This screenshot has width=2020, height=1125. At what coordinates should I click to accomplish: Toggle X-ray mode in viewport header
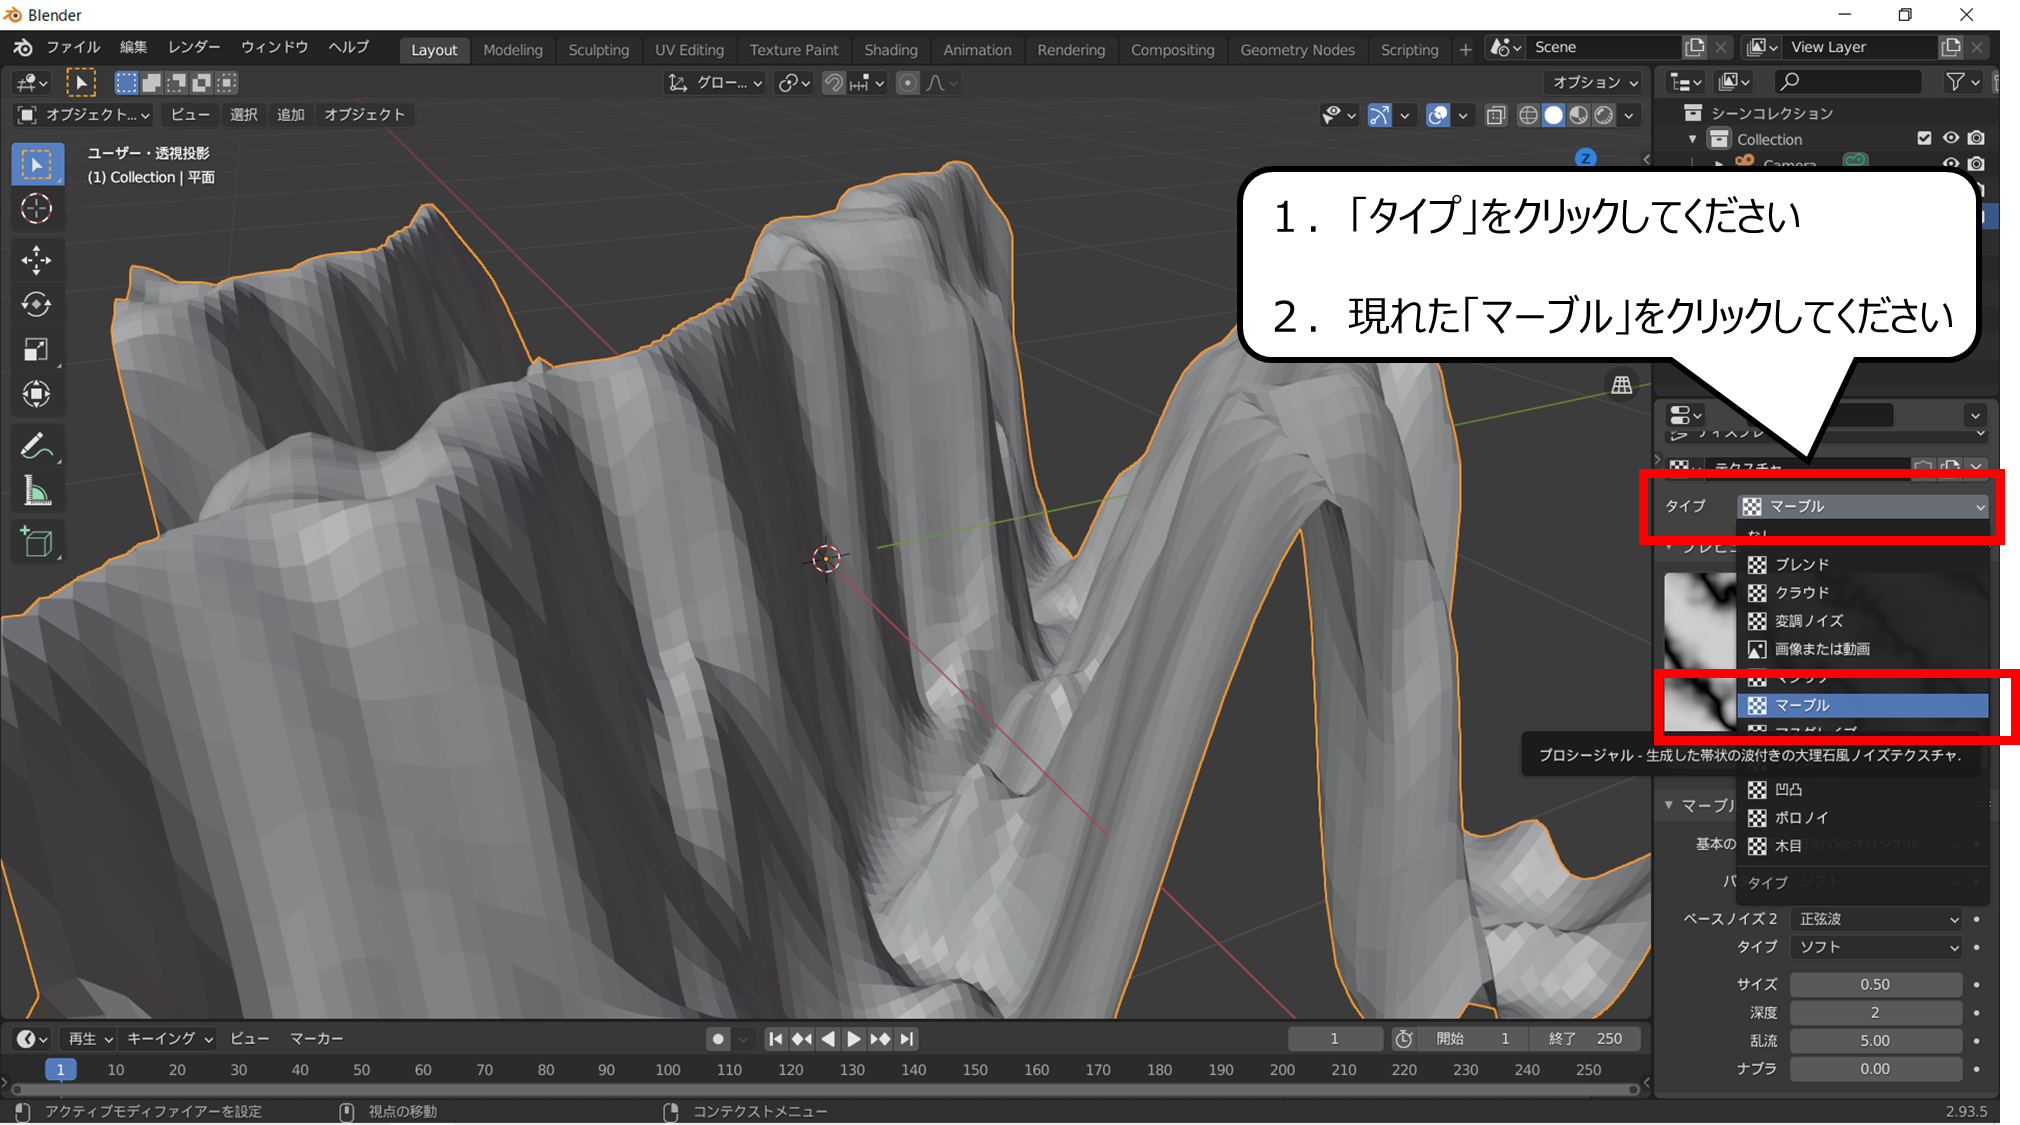pyautogui.click(x=1496, y=115)
